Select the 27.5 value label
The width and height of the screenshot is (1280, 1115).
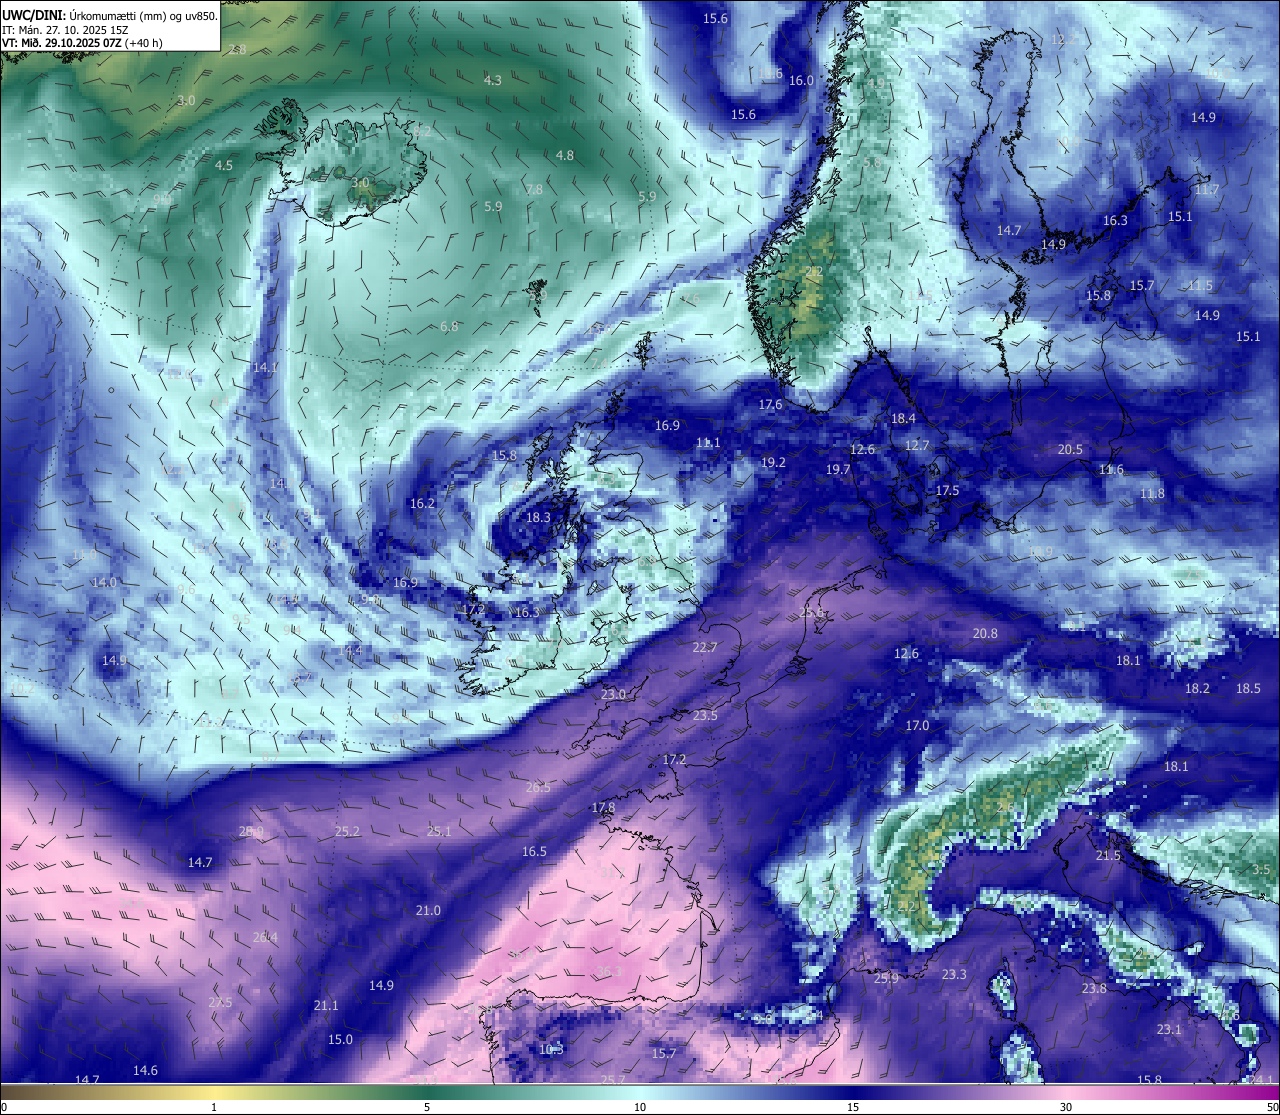(x=220, y=1002)
